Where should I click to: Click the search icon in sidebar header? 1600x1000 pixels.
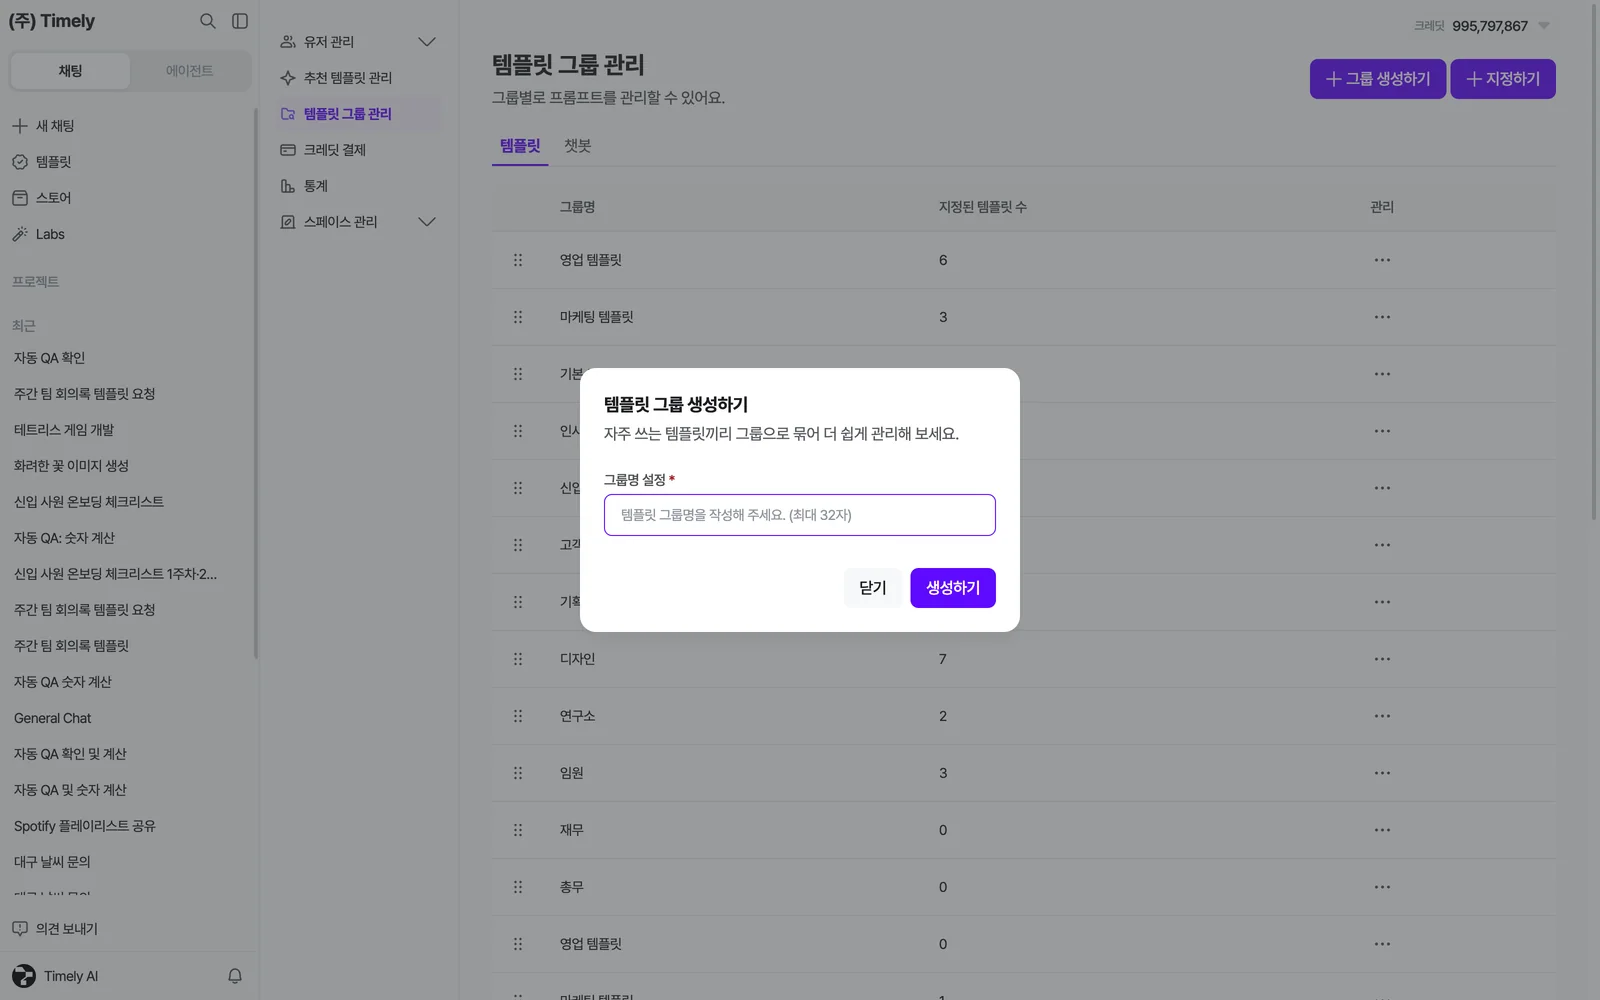click(208, 21)
